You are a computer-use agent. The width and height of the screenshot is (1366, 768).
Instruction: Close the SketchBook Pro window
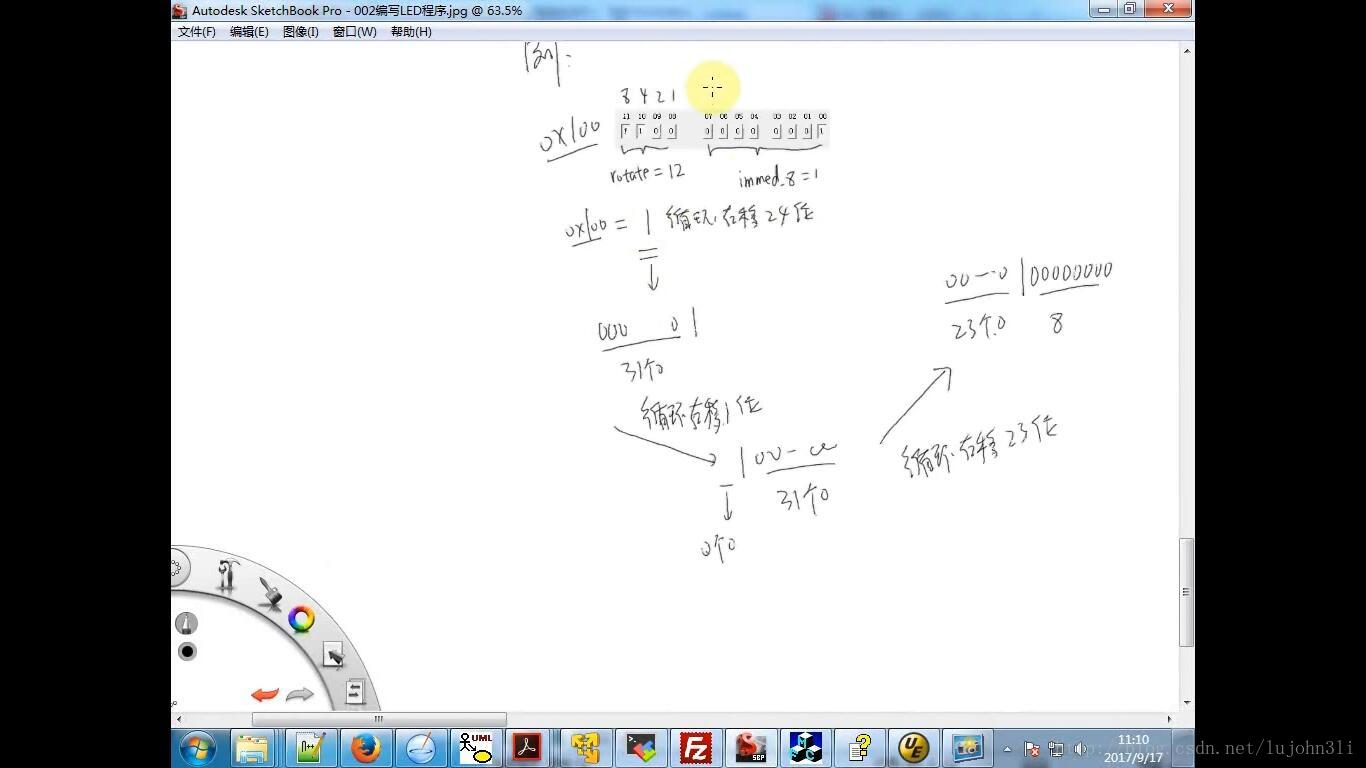[x=1168, y=9]
